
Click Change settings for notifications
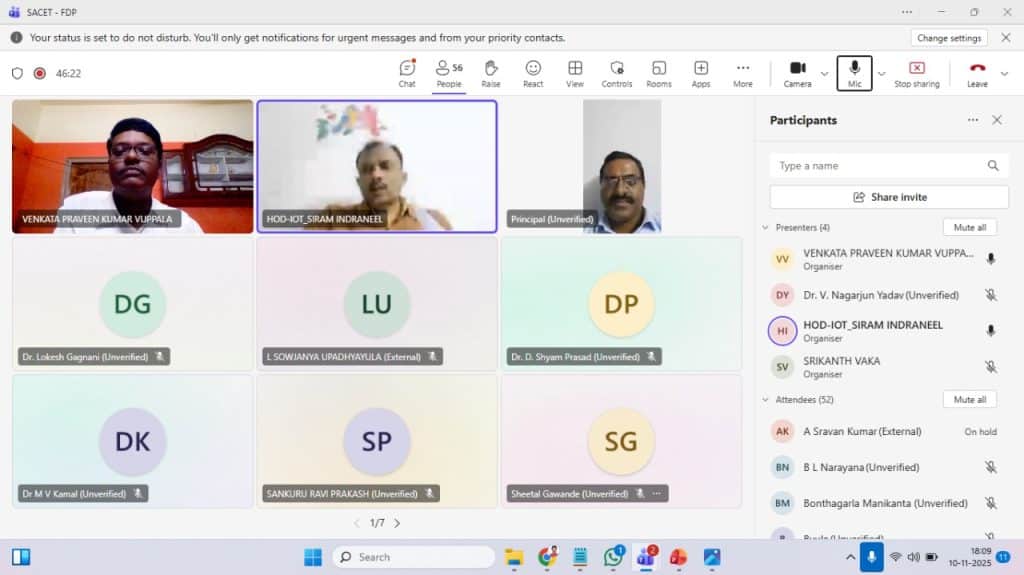[x=949, y=38]
